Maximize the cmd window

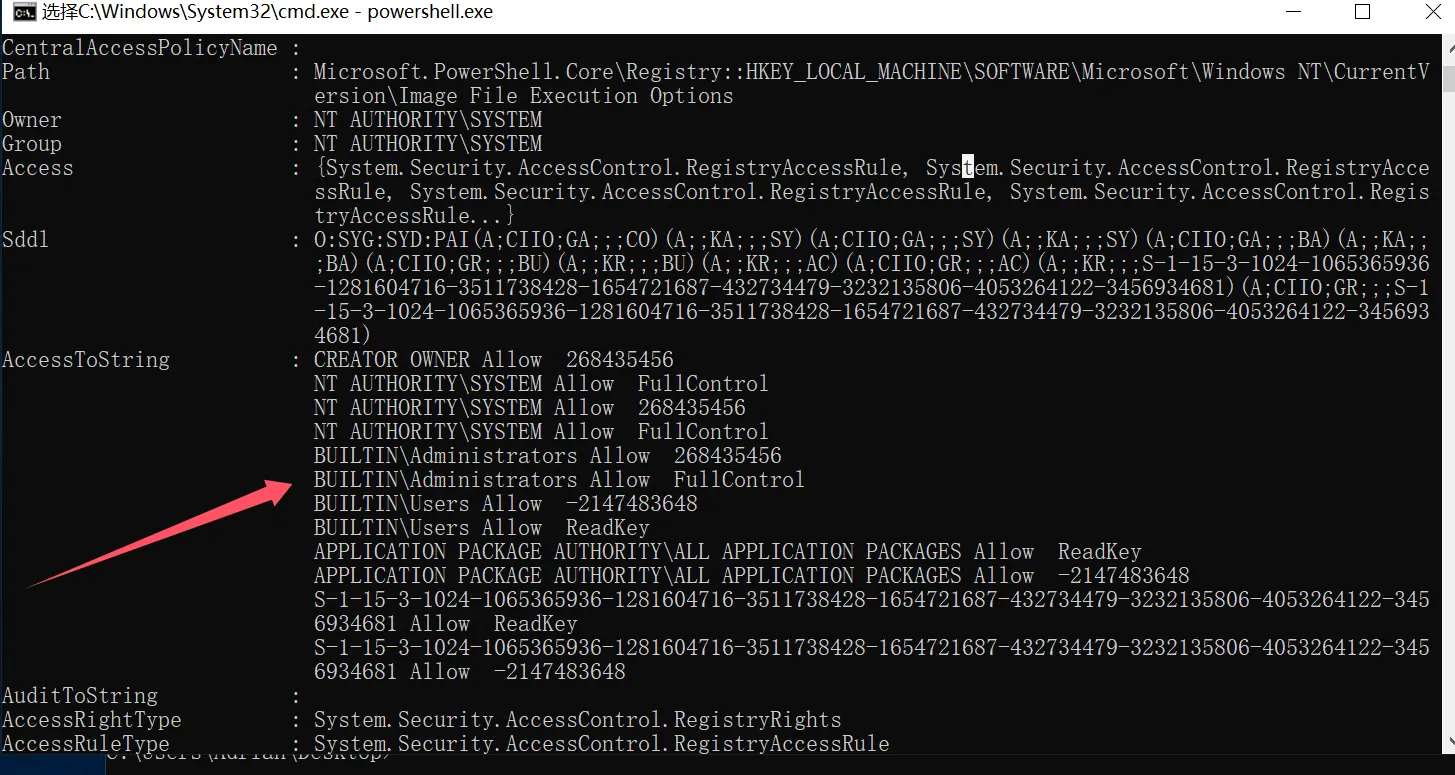[1362, 13]
